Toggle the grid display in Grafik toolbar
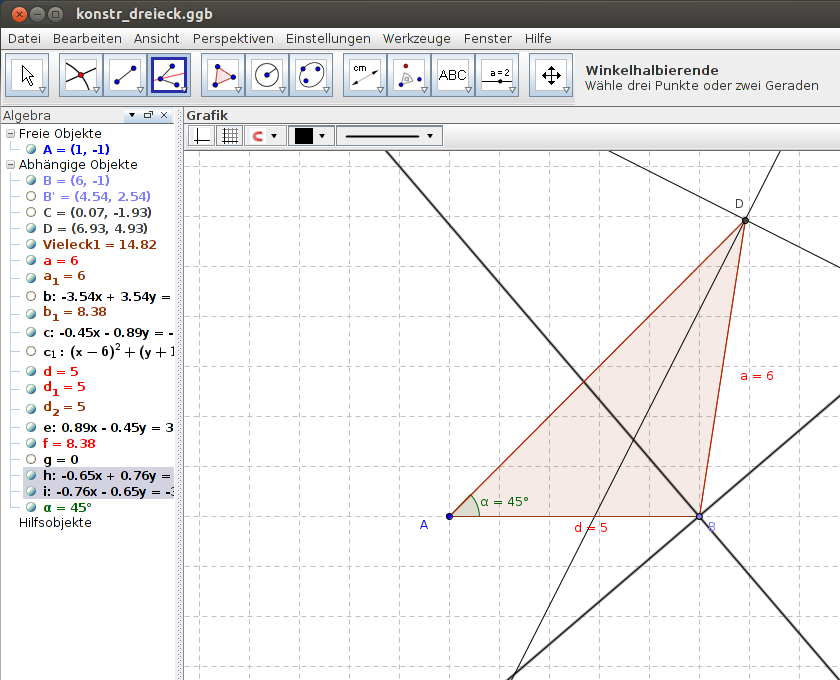 [229, 135]
